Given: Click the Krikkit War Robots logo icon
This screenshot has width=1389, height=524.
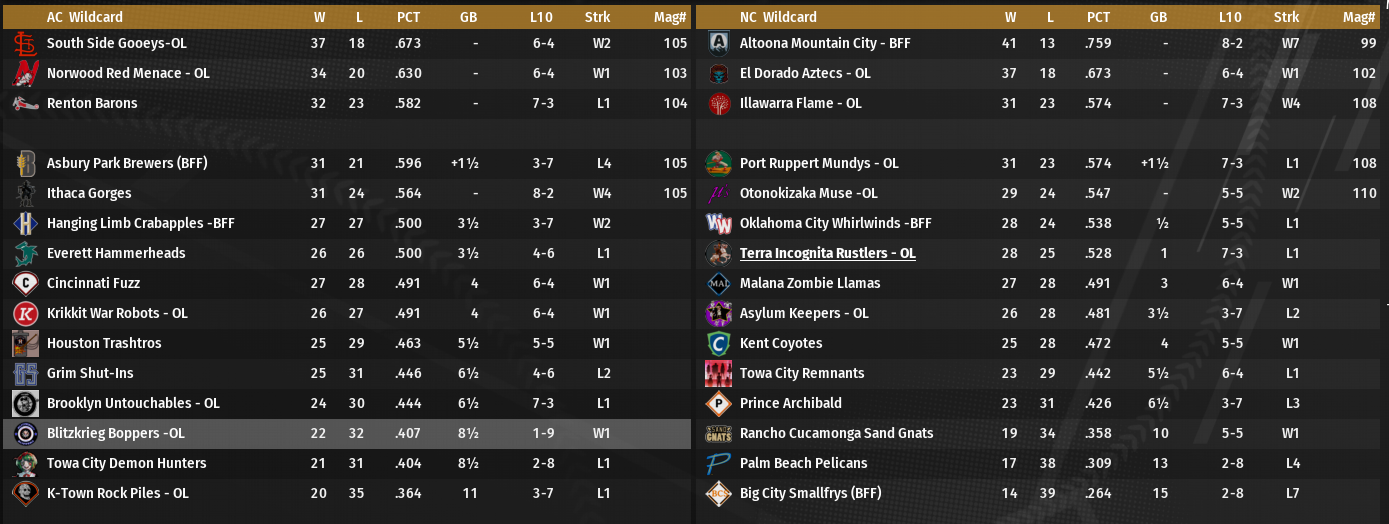Looking at the screenshot, I should pyautogui.click(x=26, y=314).
